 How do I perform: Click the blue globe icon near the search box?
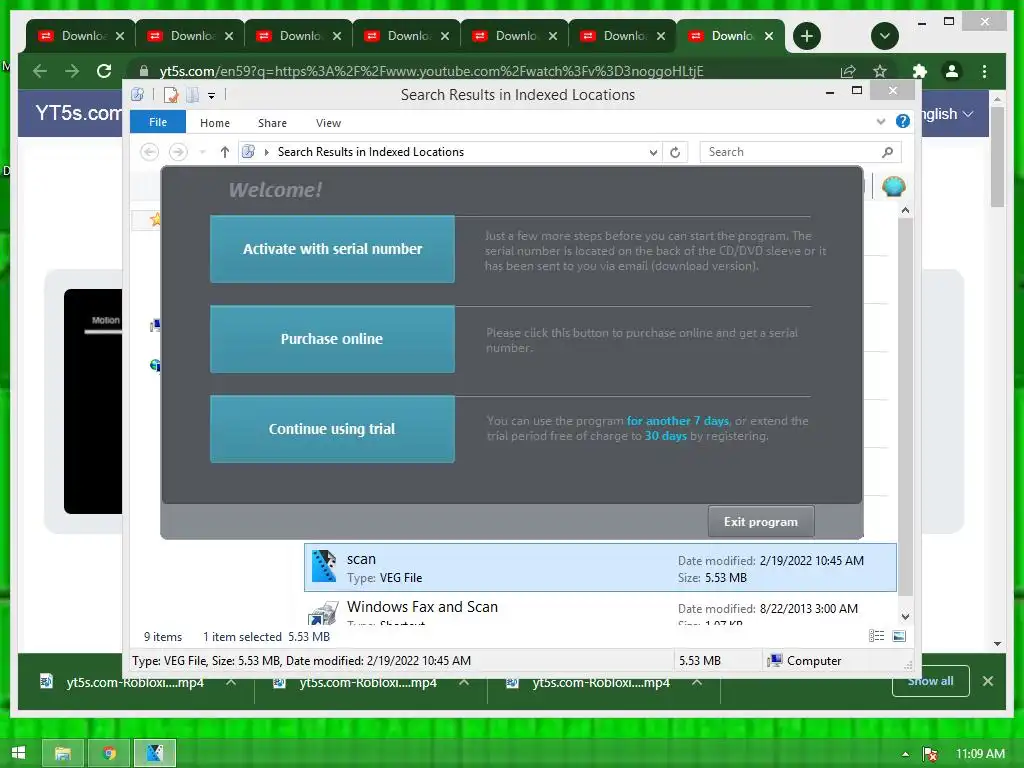coord(893,187)
